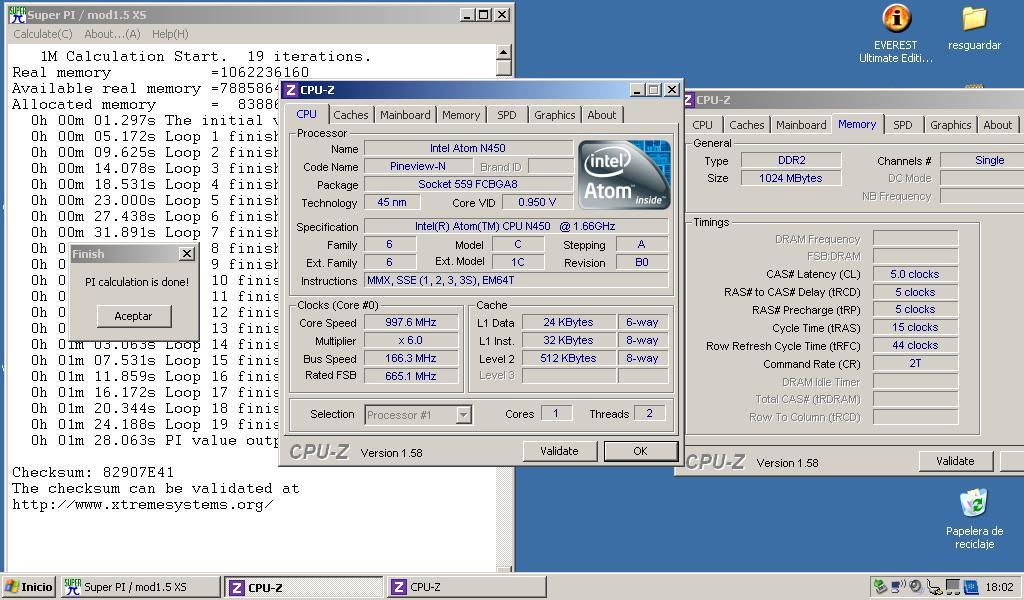Click the Channels # value Single

click(x=982, y=161)
